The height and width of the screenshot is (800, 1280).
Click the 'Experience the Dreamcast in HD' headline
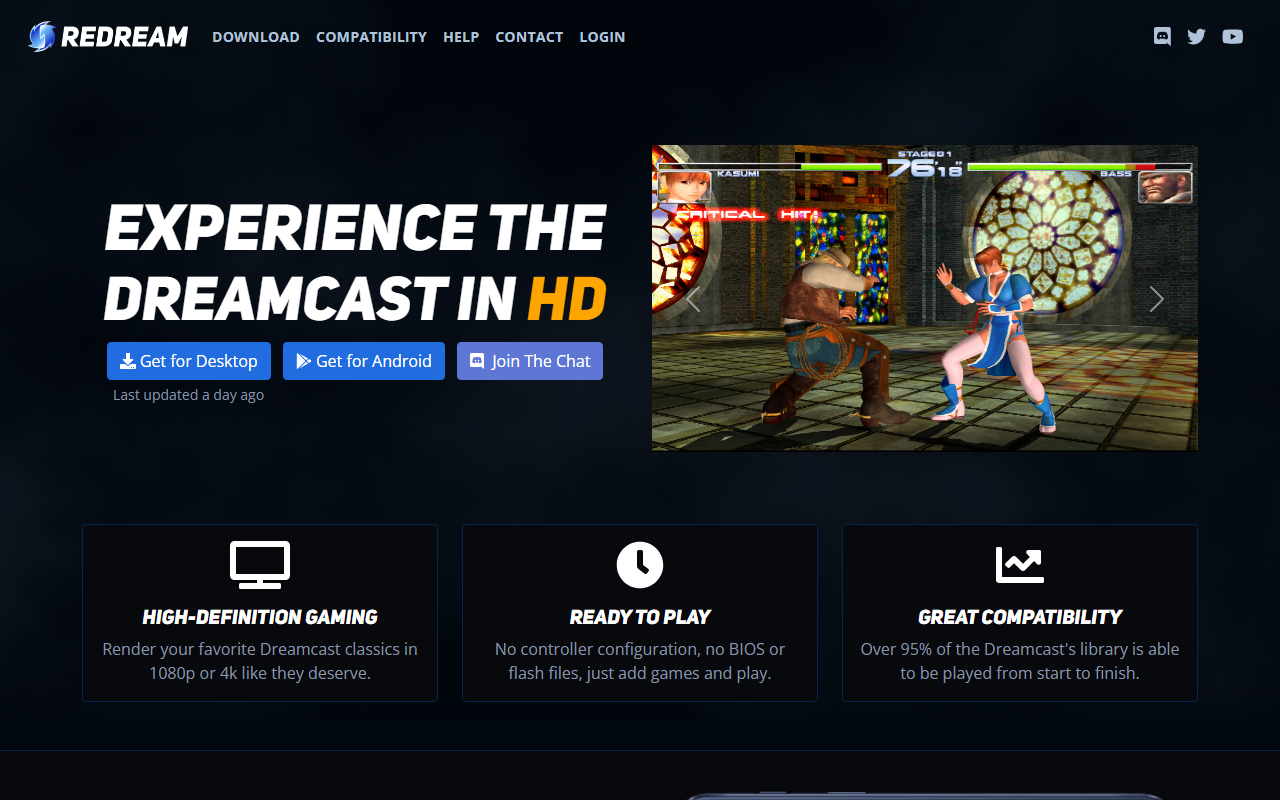tap(355, 263)
